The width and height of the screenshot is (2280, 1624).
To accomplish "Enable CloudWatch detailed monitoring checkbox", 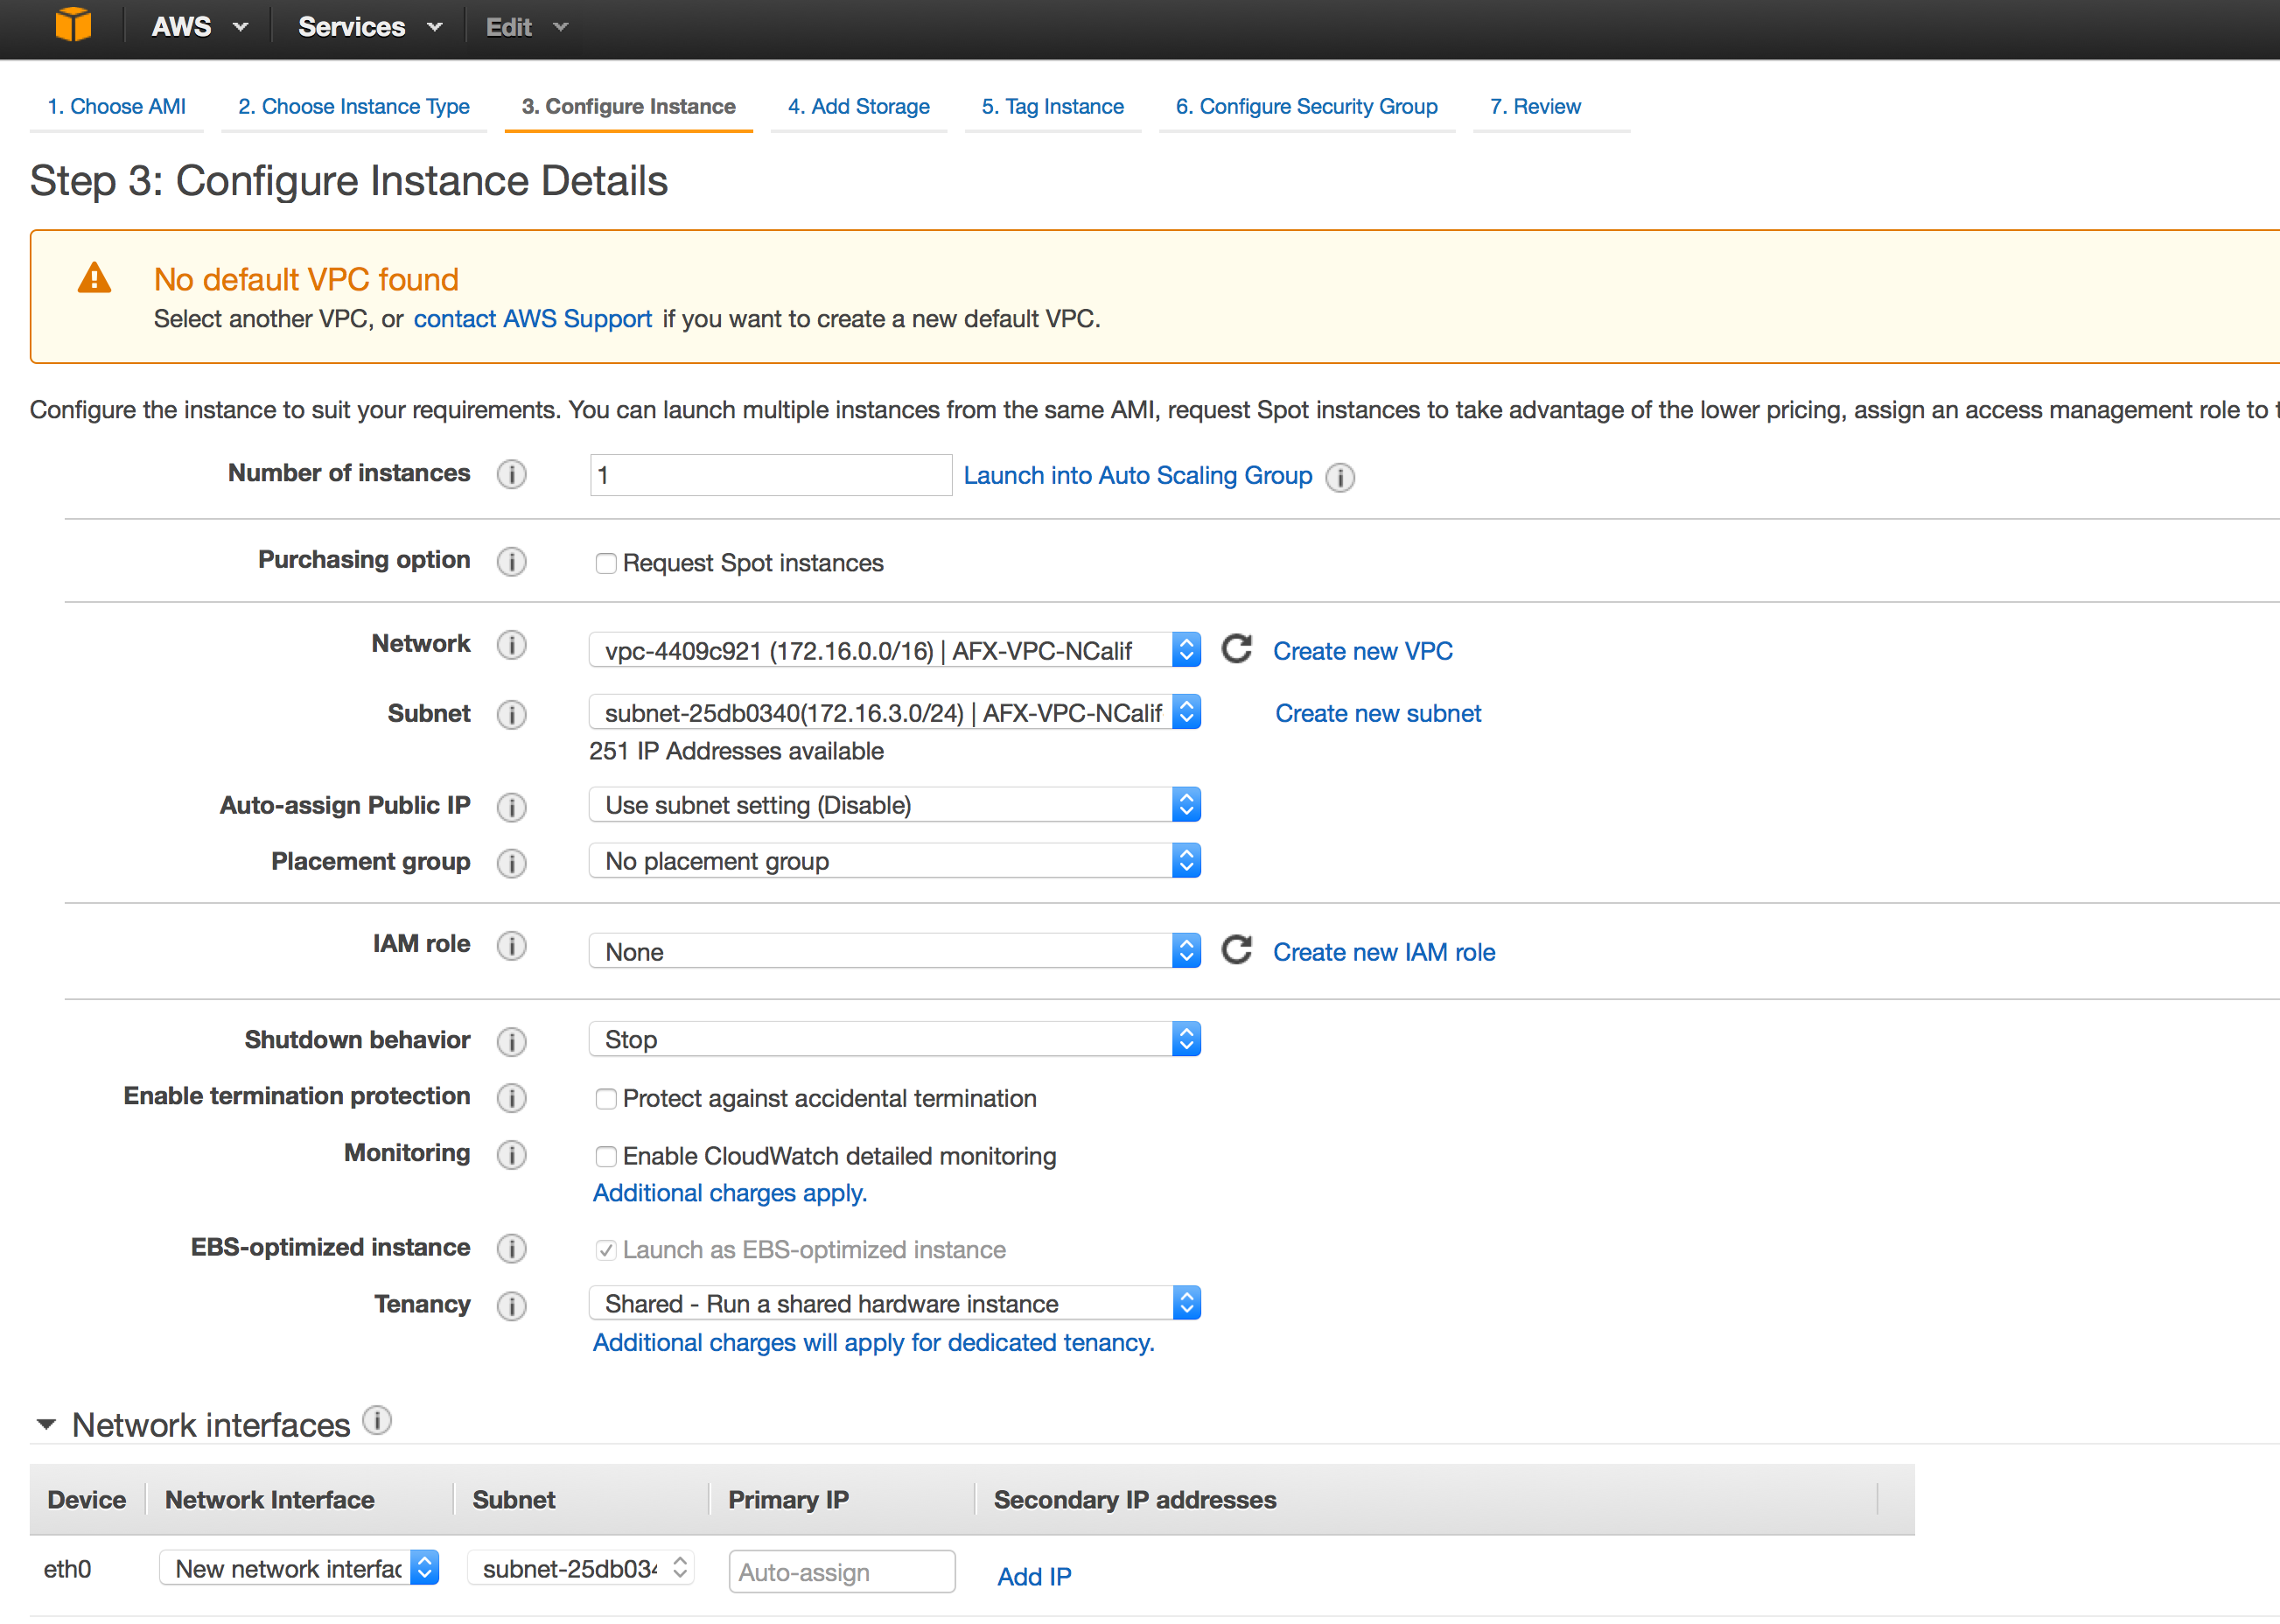I will click(605, 1157).
